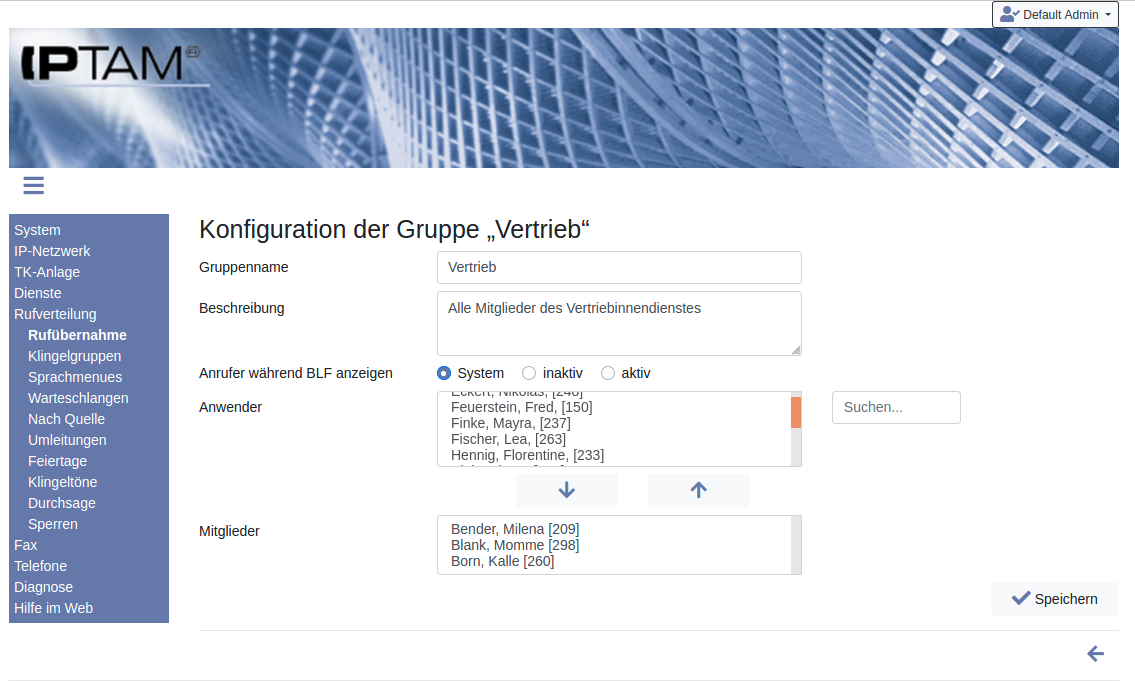Open the Default Admin dropdown
Image resolution: width=1135 pixels, height=682 pixels.
pyautogui.click(x=1055, y=15)
